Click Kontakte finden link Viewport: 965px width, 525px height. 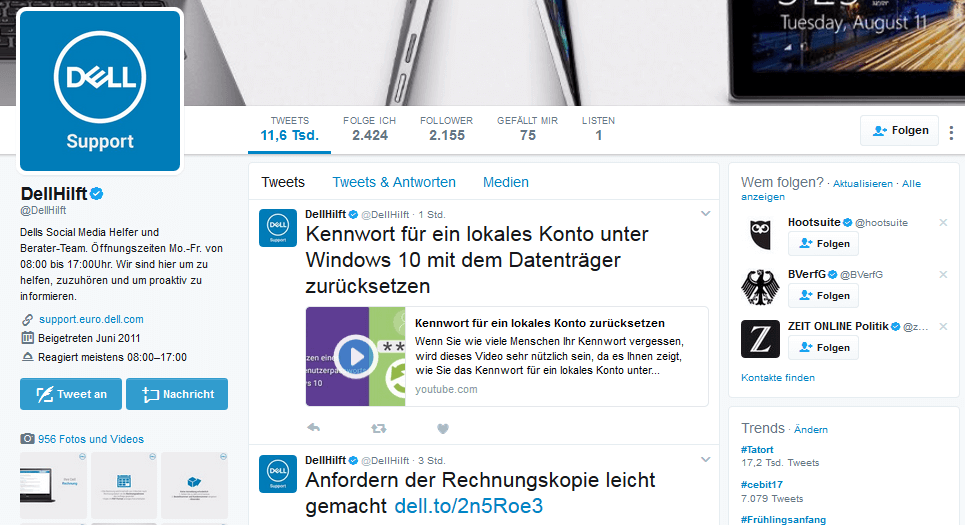click(x=778, y=378)
